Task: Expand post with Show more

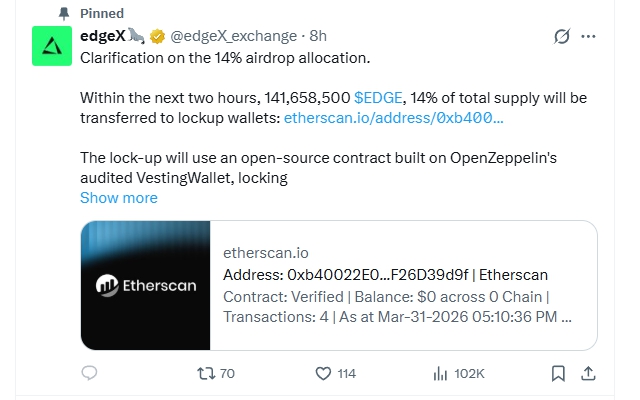Action: point(118,197)
